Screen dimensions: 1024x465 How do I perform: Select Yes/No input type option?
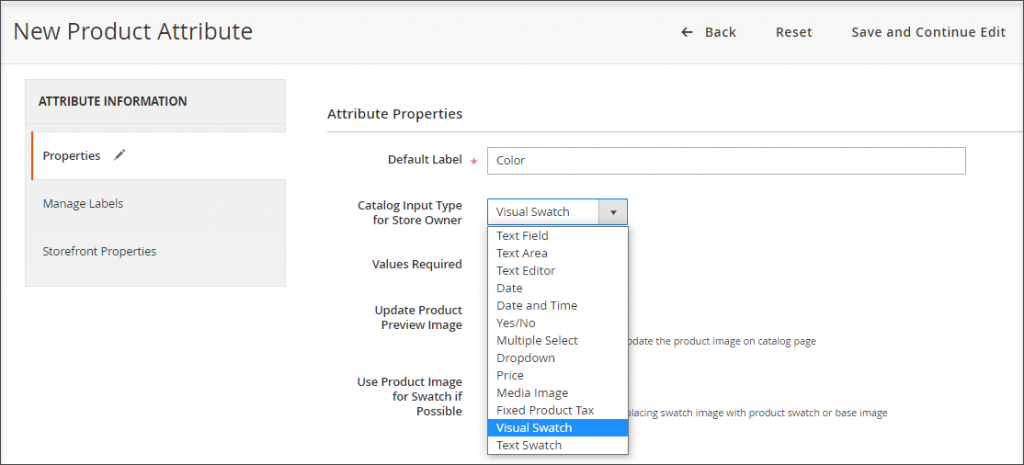pos(516,323)
